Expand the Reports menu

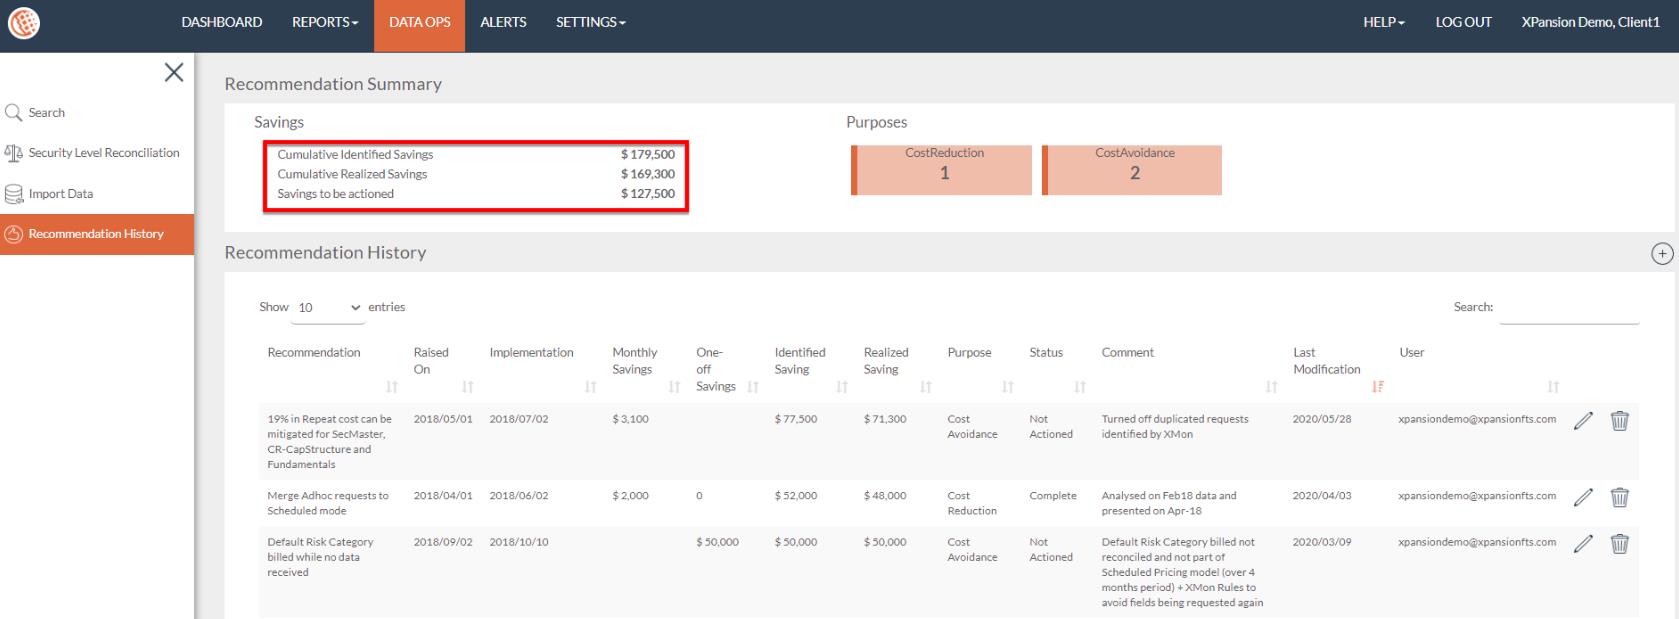(324, 22)
